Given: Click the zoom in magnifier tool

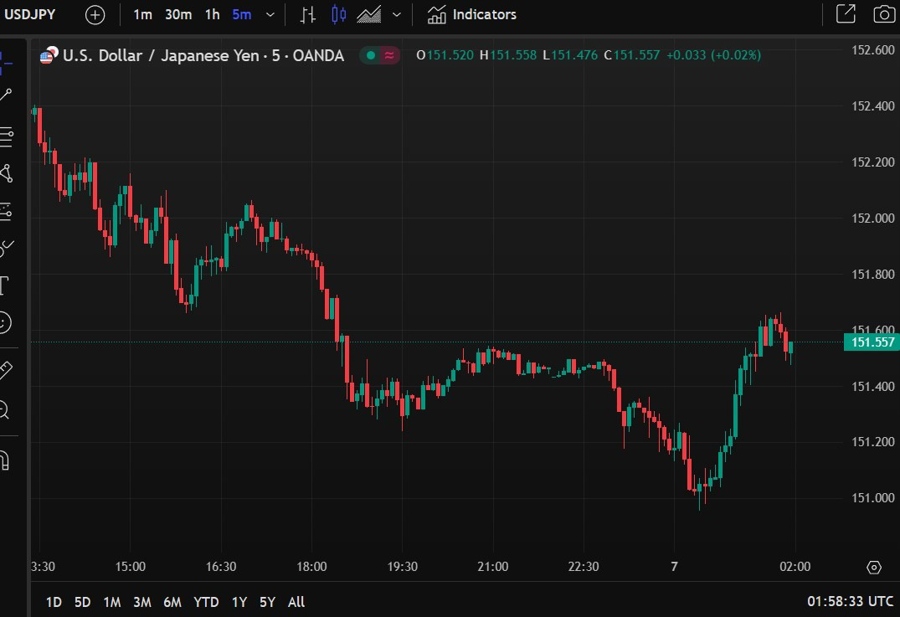Looking at the screenshot, I should pos(5,409).
